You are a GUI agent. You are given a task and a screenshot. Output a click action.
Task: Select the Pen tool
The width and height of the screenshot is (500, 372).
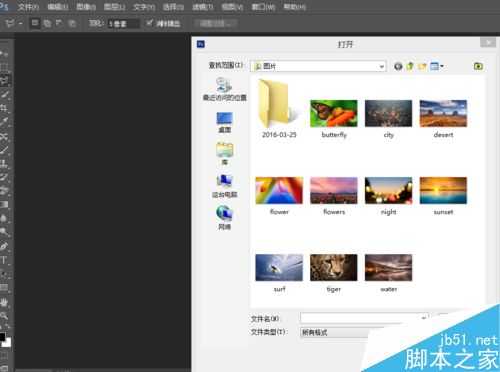point(4,246)
